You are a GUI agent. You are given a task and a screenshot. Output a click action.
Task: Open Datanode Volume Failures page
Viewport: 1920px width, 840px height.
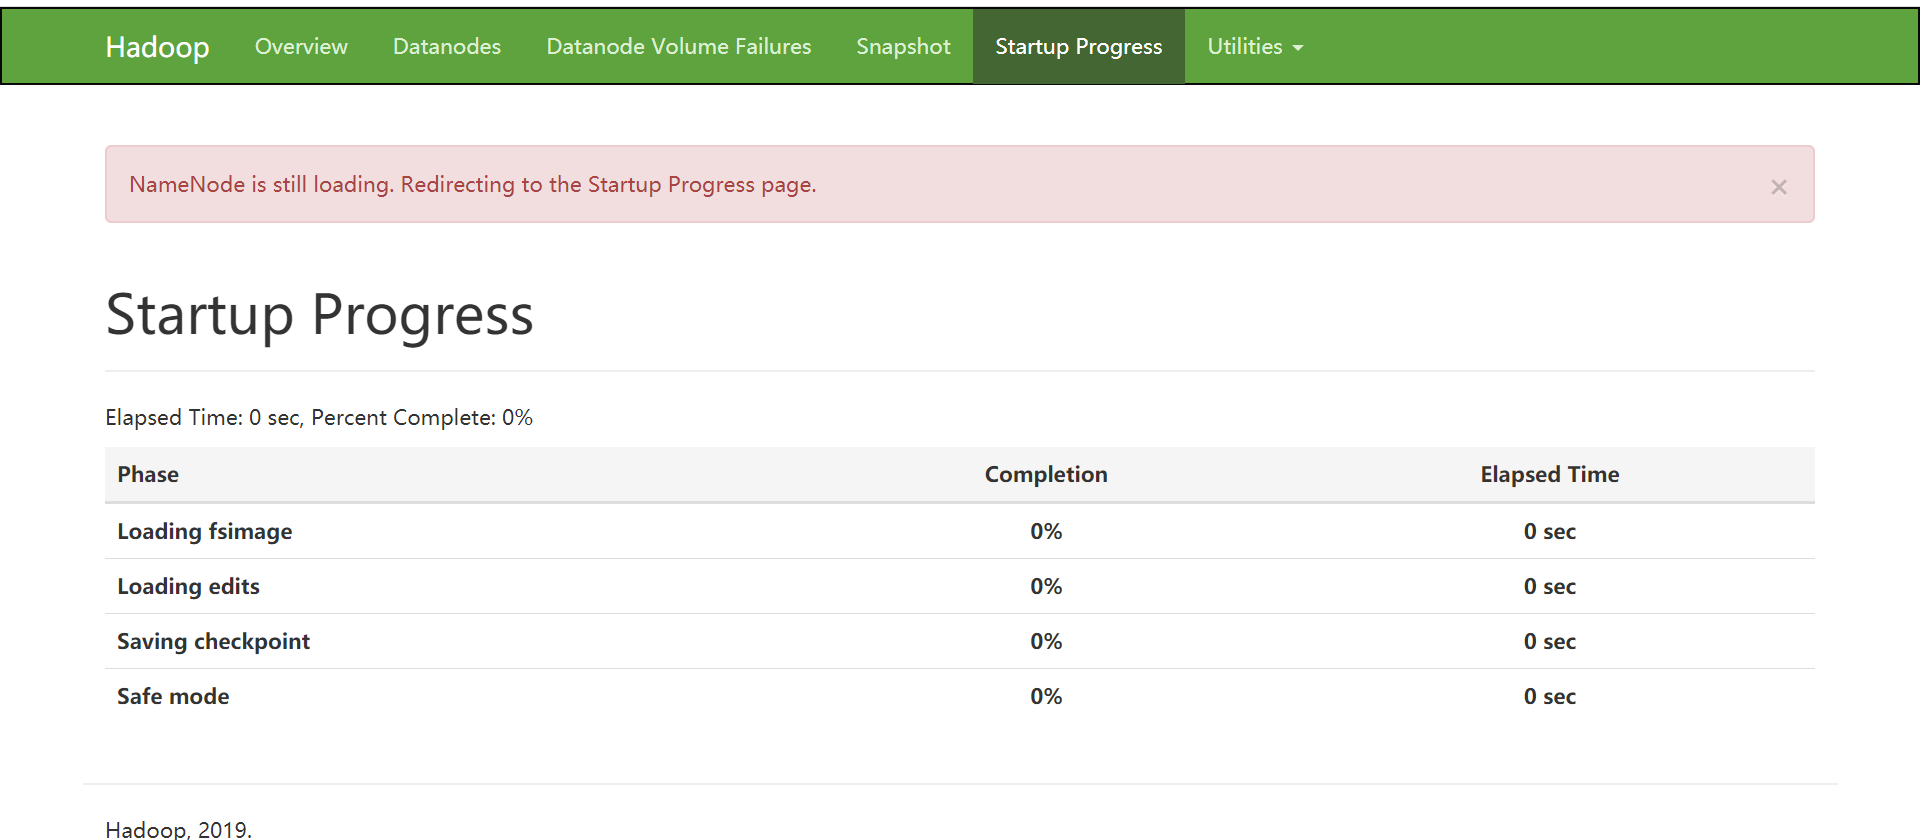(678, 47)
